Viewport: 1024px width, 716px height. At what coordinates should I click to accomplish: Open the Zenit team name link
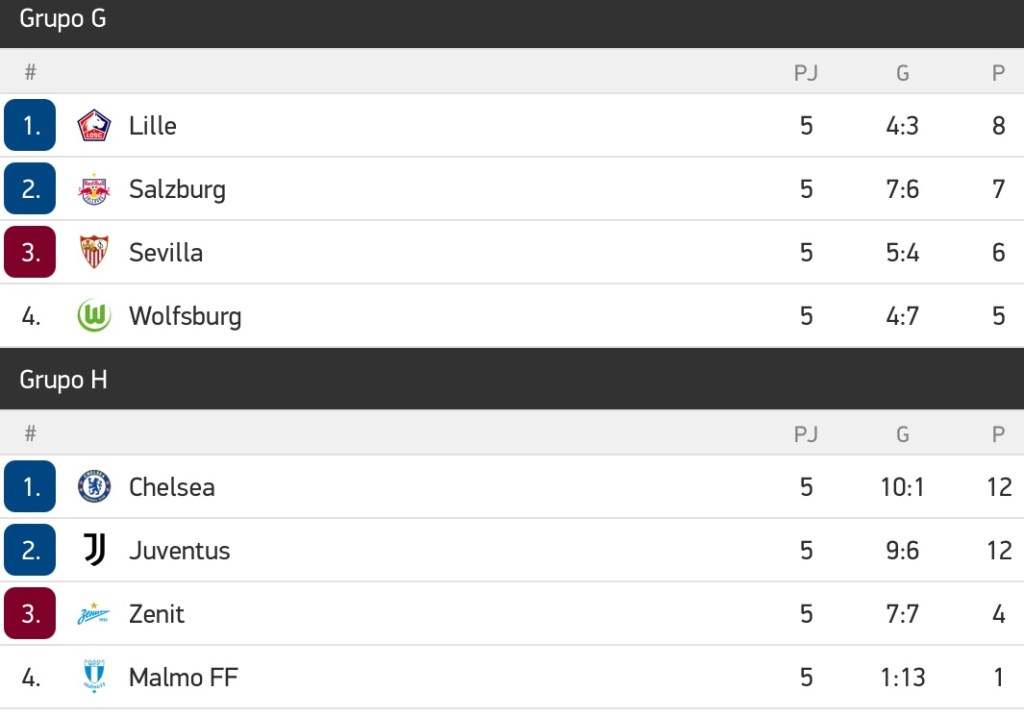pos(157,614)
